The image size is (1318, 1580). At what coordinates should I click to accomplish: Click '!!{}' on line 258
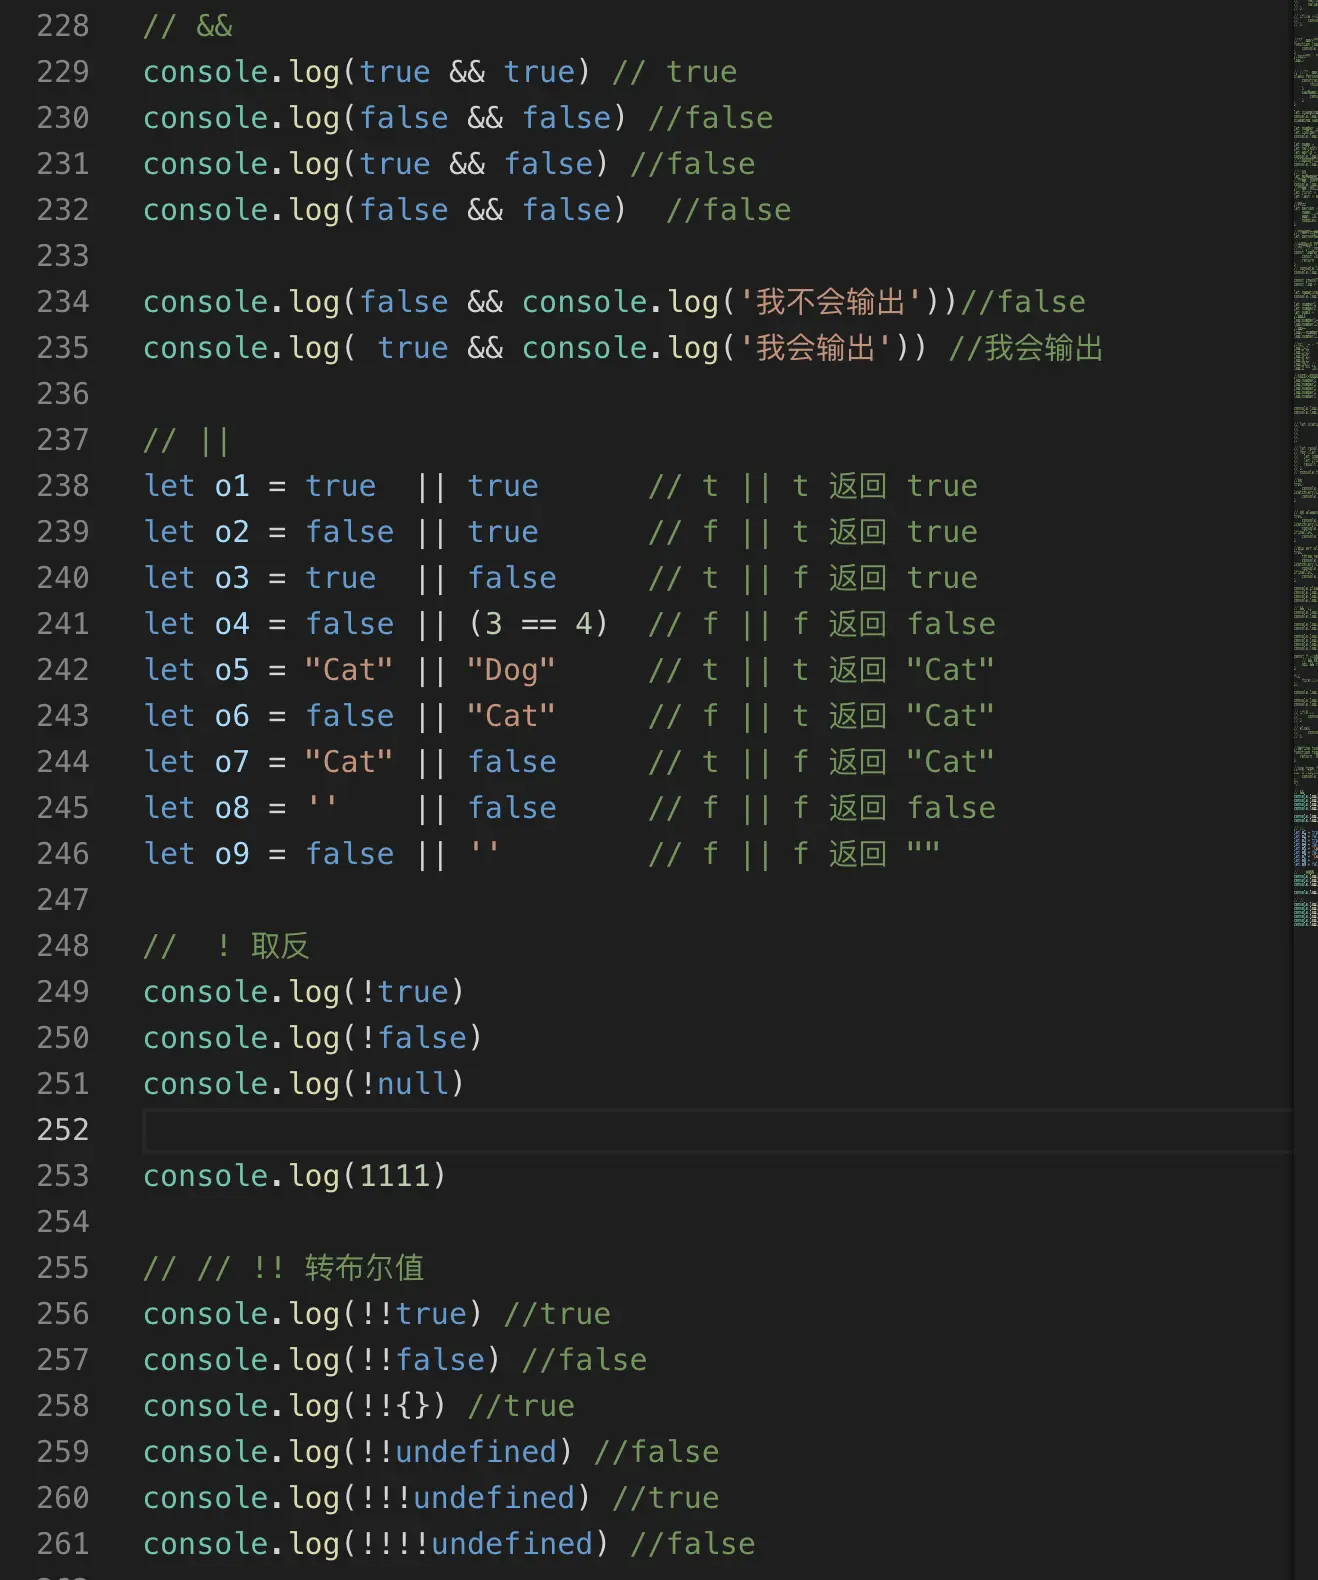(395, 1406)
